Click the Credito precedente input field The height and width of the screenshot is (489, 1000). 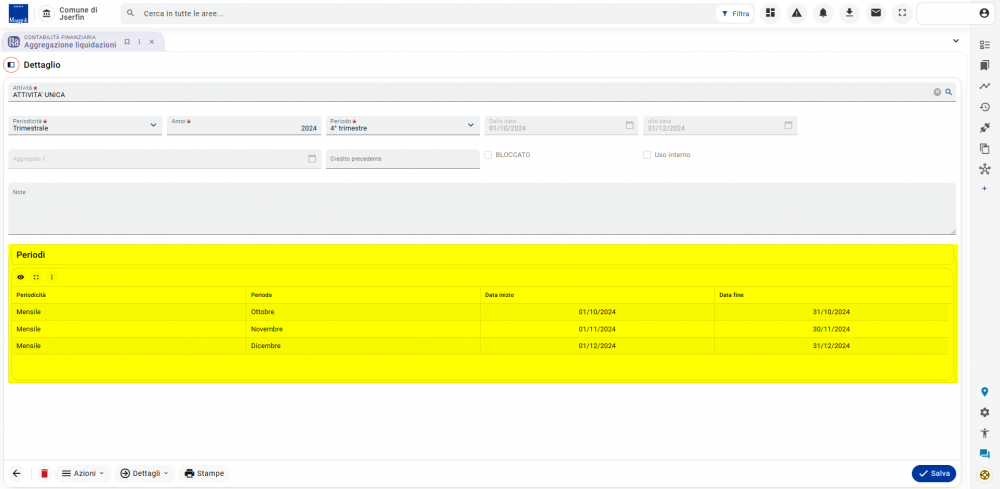point(402,159)
